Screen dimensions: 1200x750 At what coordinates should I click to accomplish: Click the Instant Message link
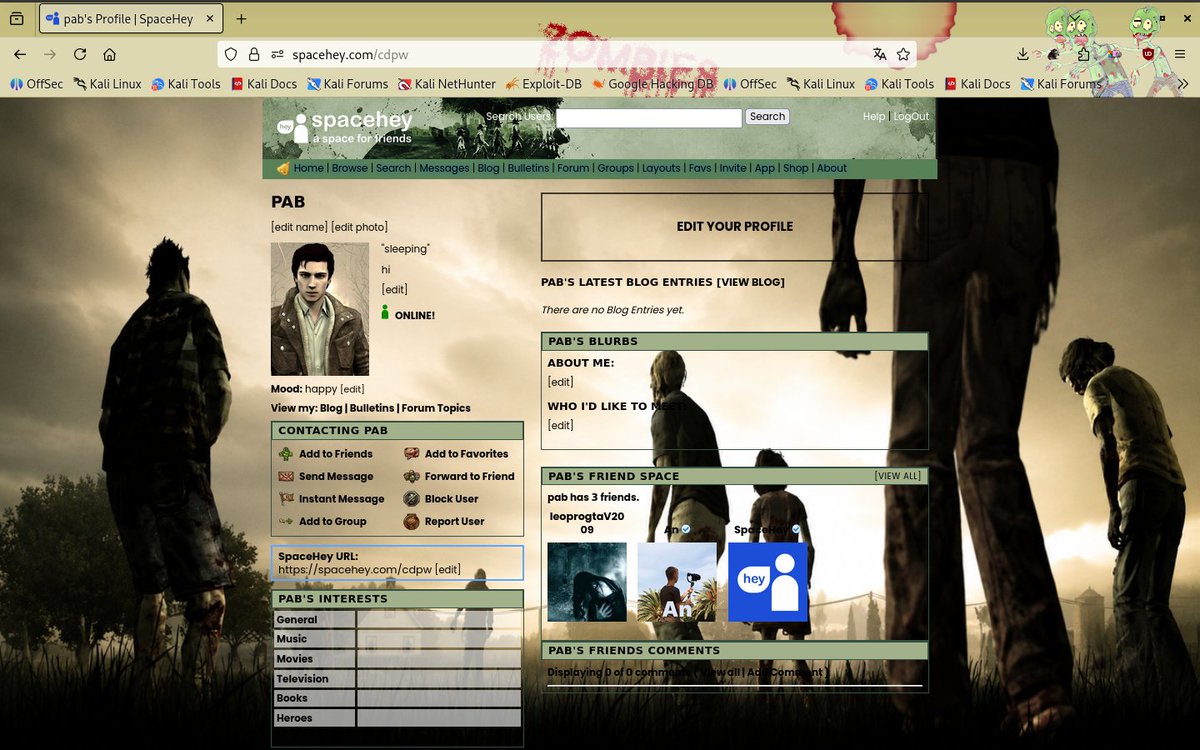(341, 499)
